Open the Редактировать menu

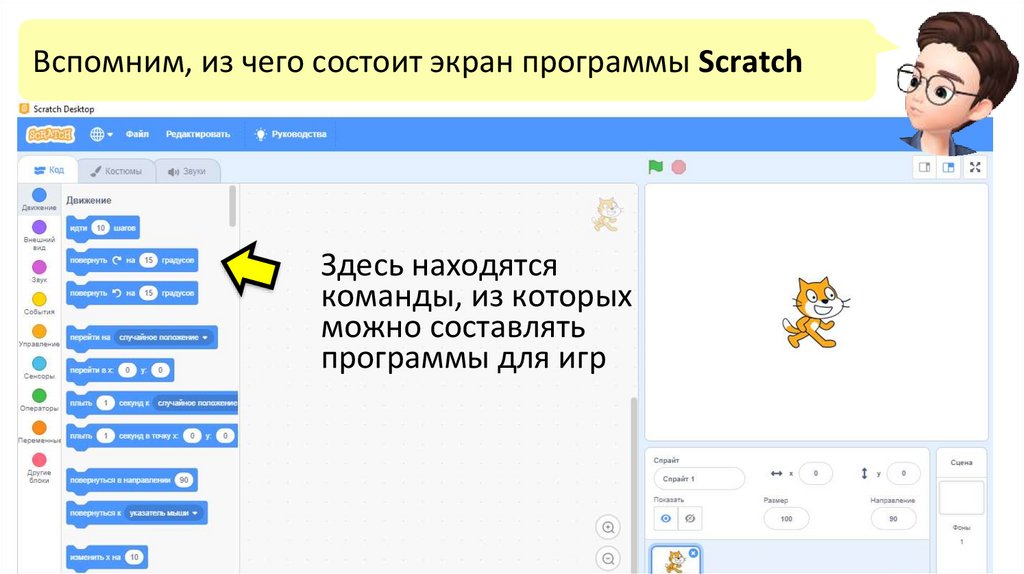coord(198,134)
